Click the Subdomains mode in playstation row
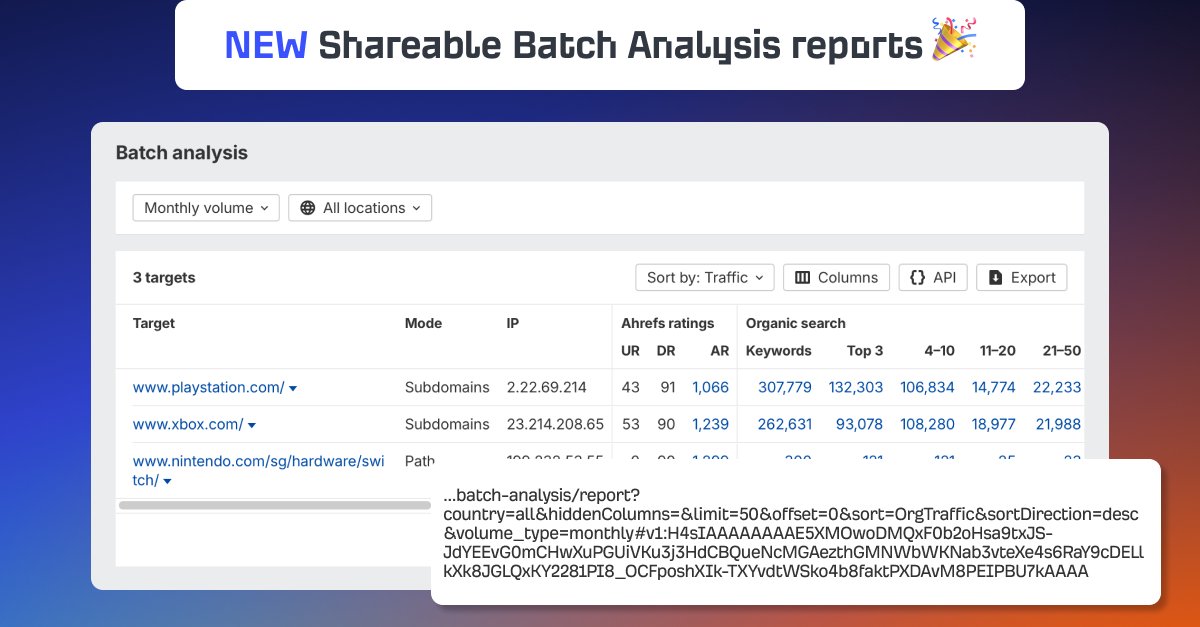Screen dimensions: 1200x627 point(447,387)
